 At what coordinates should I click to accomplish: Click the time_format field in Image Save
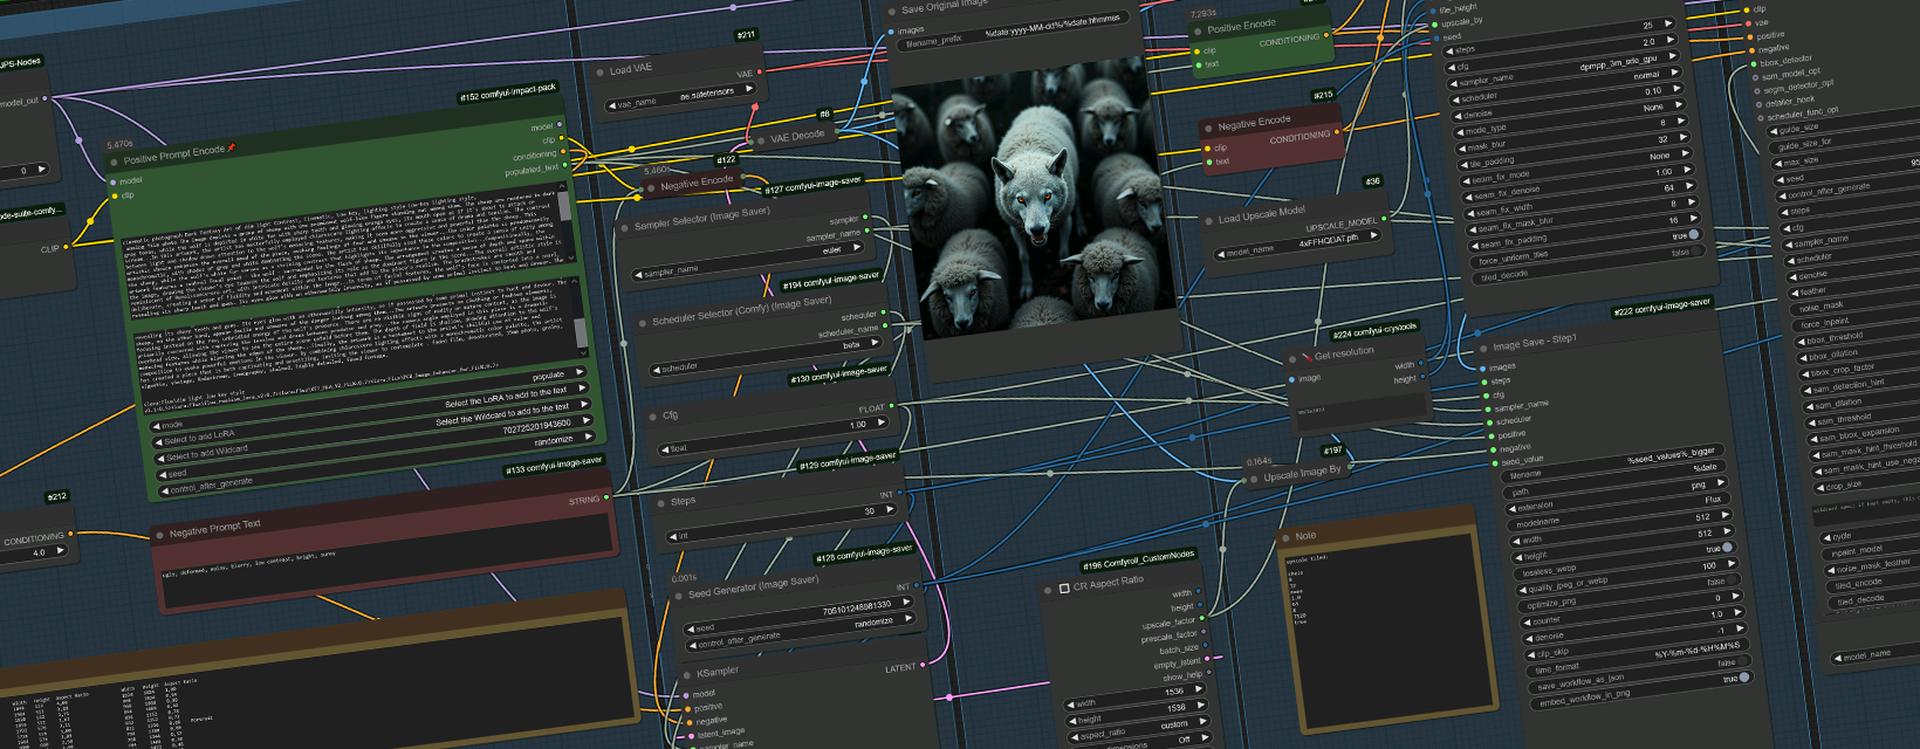tap(1637, 656)
